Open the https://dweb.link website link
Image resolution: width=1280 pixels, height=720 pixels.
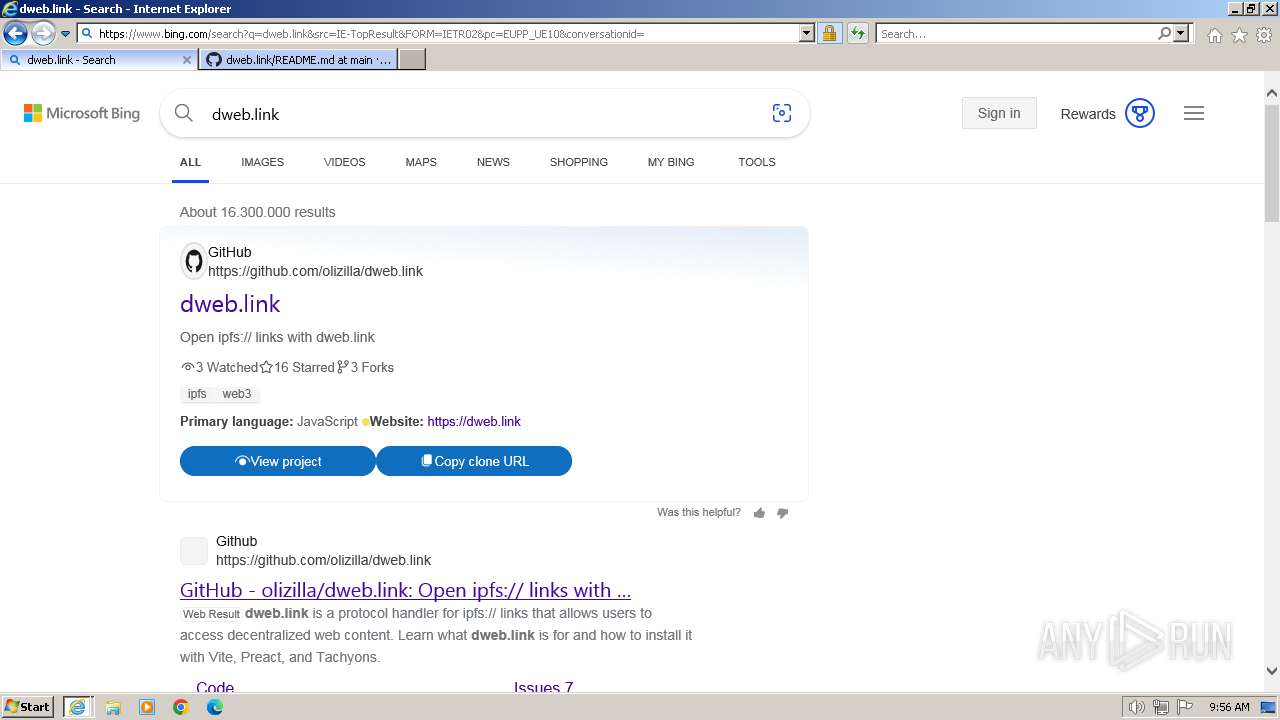click(x=474, y=422)
